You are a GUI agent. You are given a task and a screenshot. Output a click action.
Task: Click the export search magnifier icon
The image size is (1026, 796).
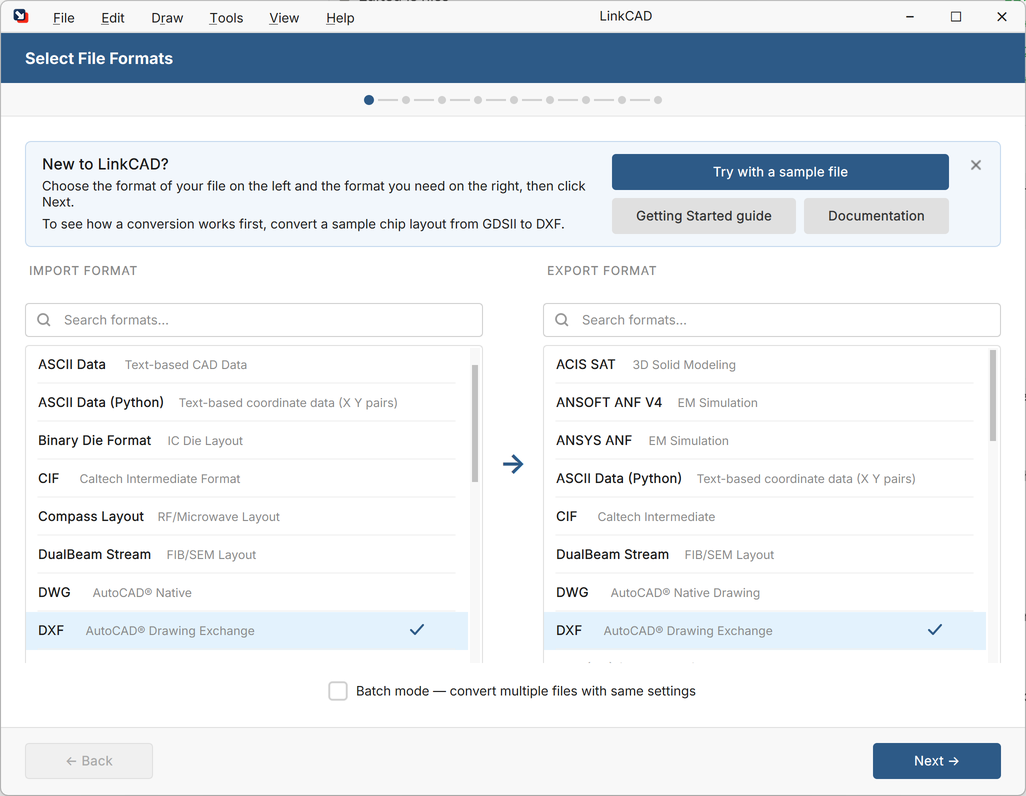pos(561,319)
